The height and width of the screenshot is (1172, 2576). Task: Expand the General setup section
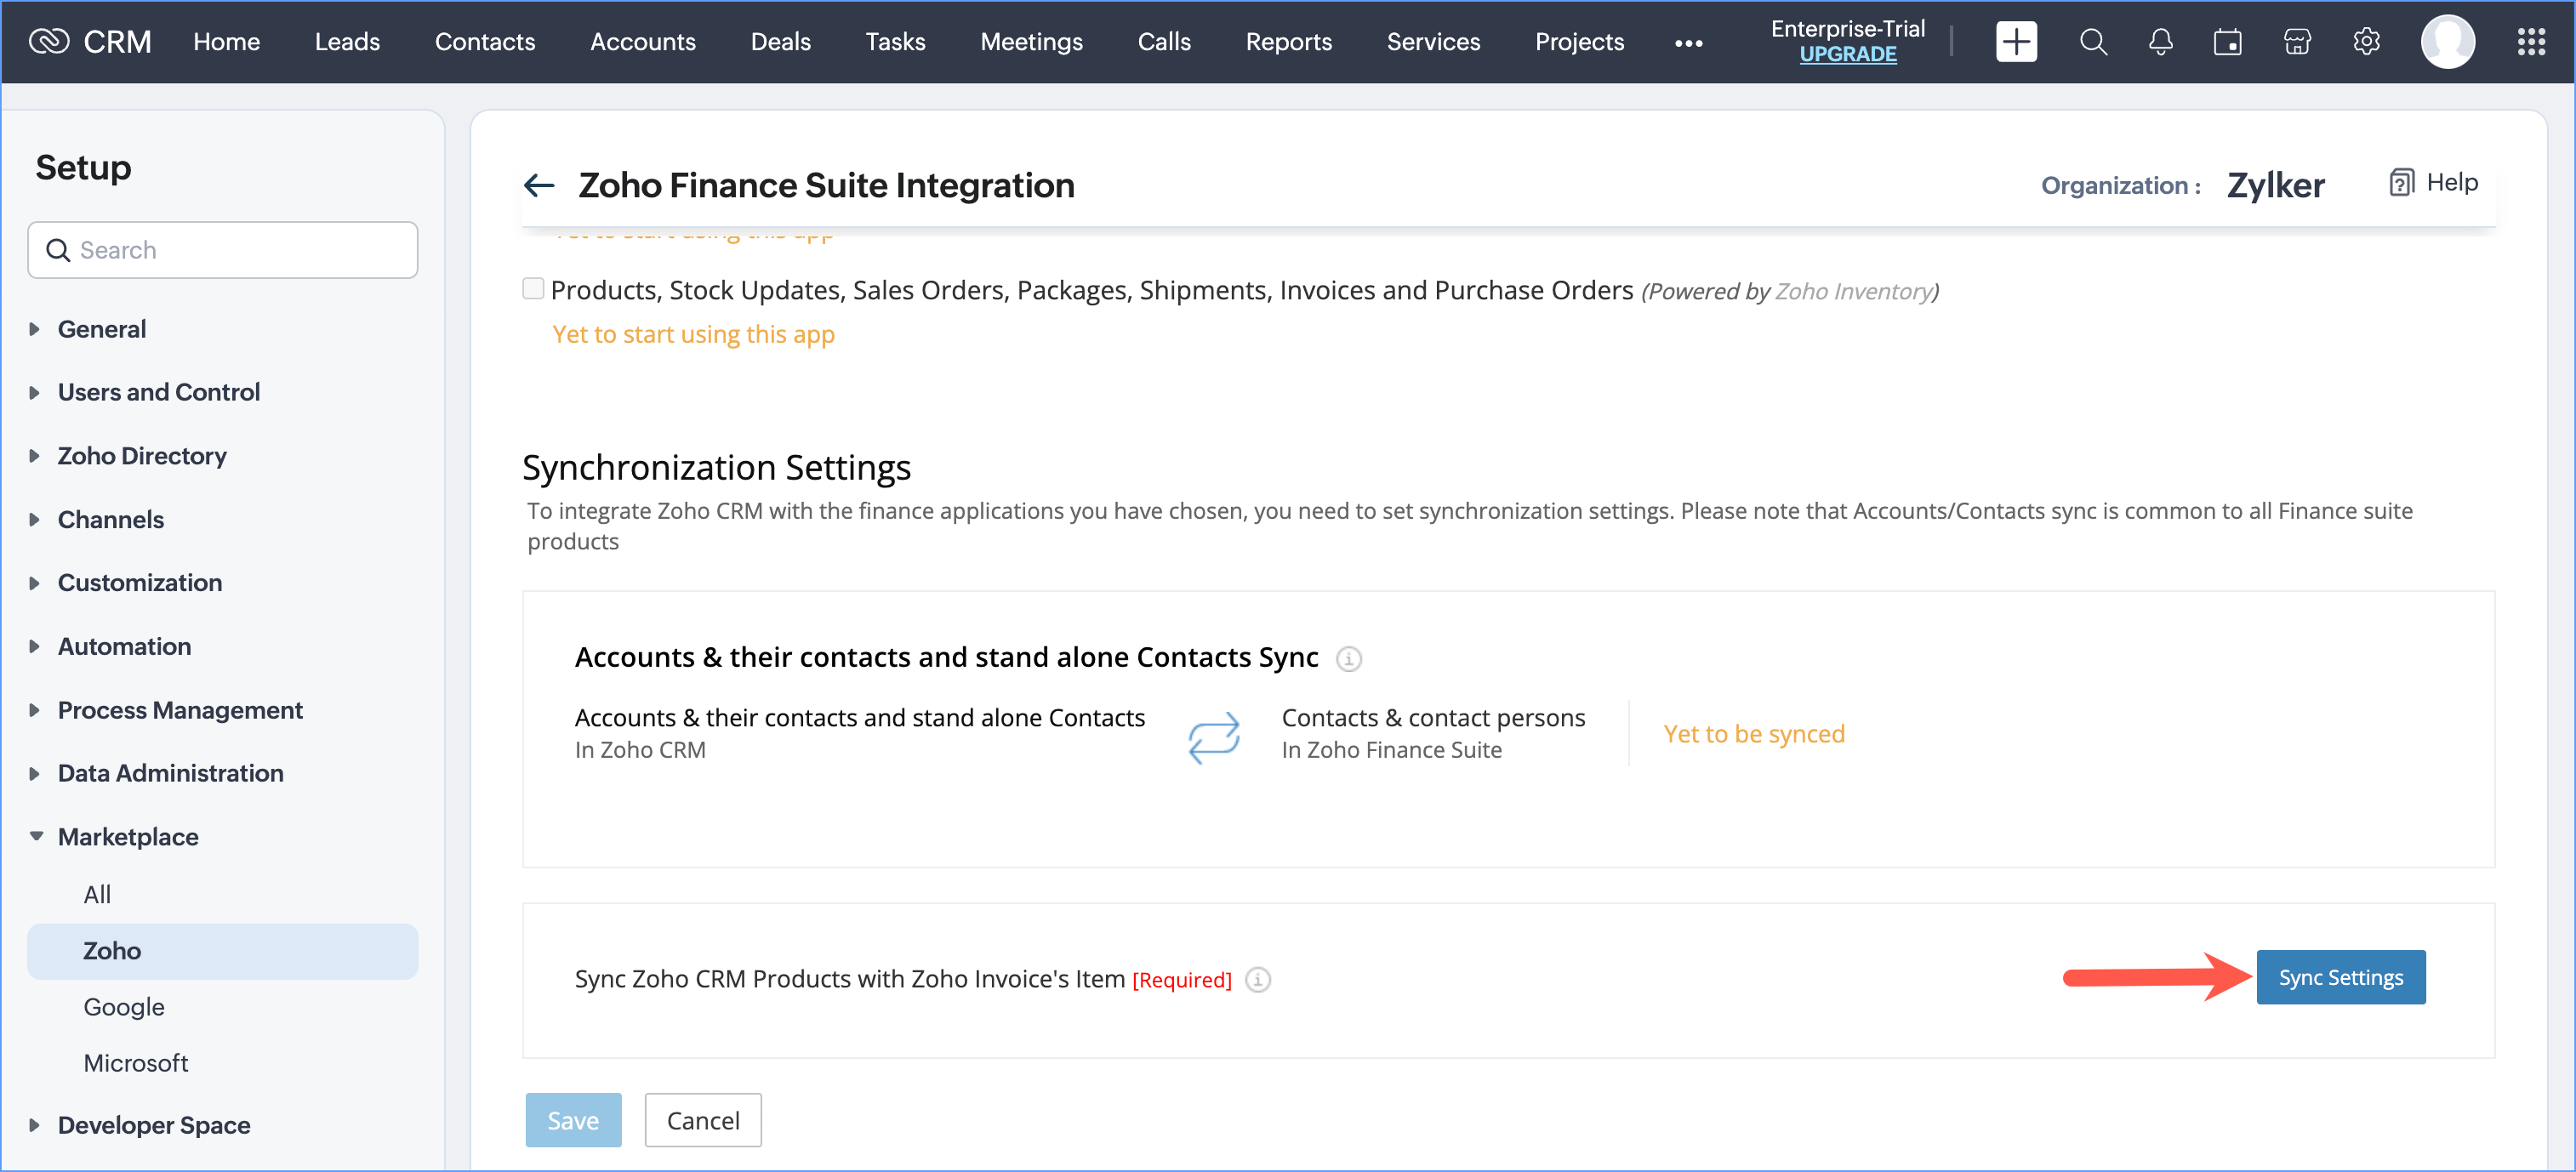coord(101,329)
